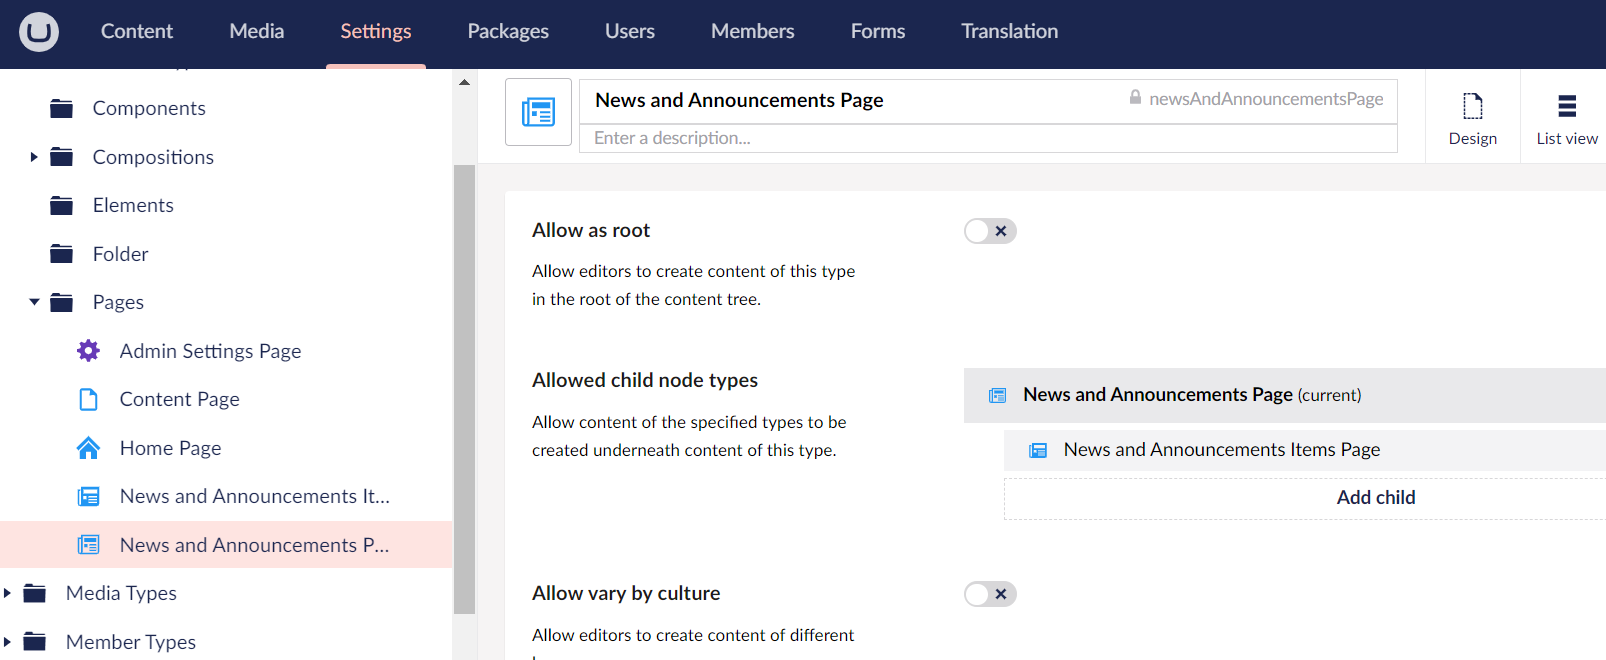Select News and Announcements Page (current) entry

1285,395
